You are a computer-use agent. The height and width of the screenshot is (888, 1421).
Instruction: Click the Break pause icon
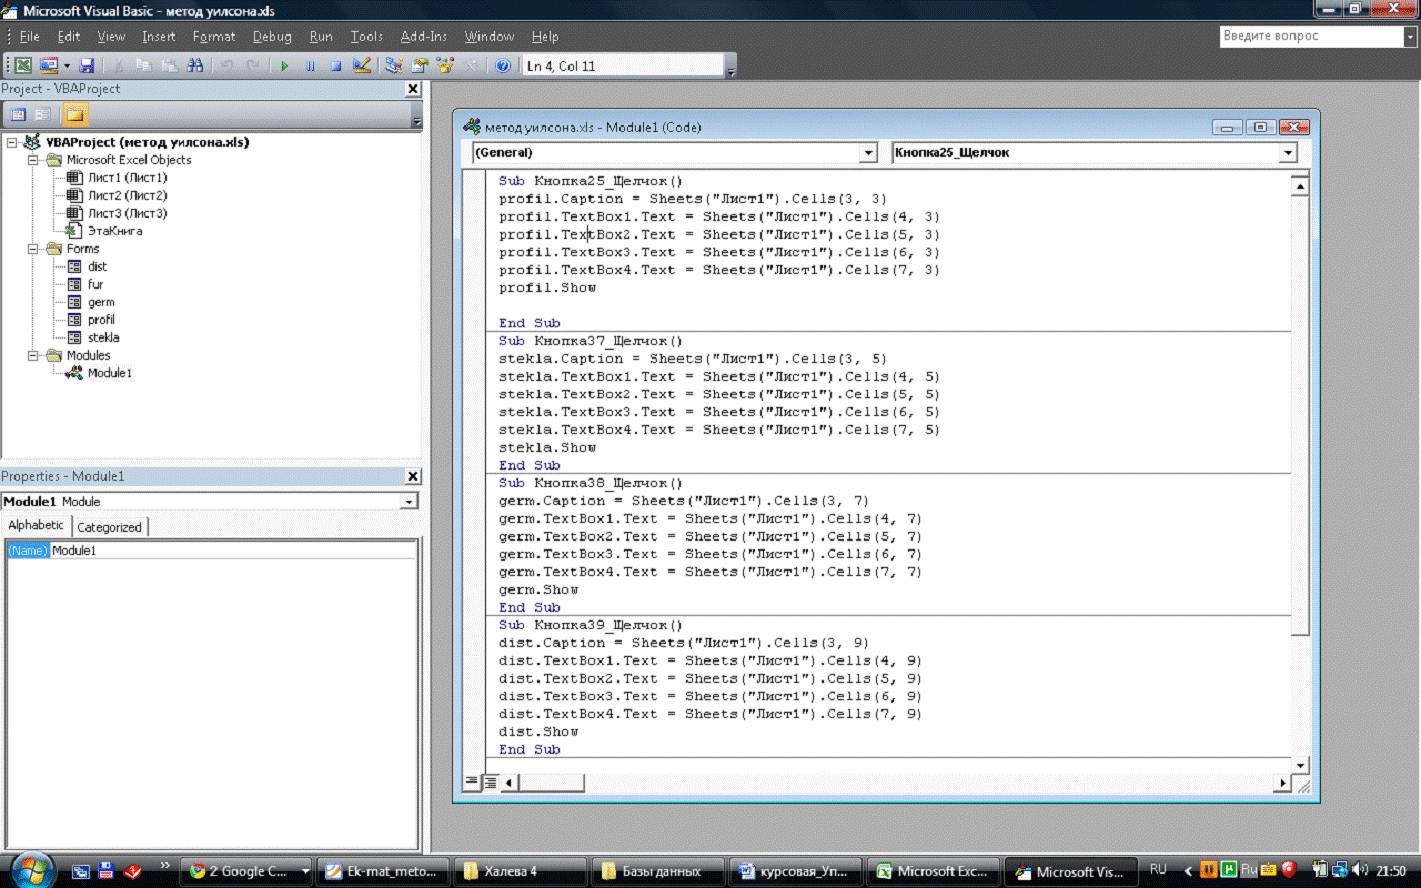pos(310,66)
